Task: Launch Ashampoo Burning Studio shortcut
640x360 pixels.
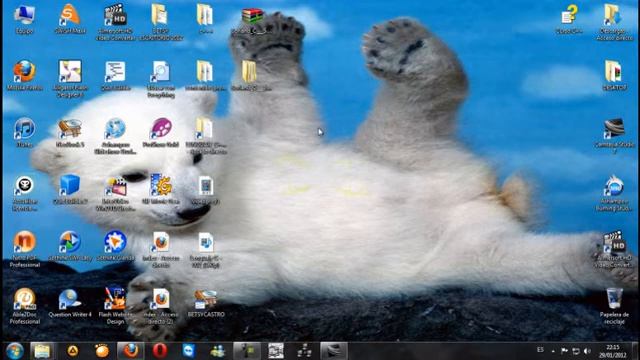Action: [613, 185]
